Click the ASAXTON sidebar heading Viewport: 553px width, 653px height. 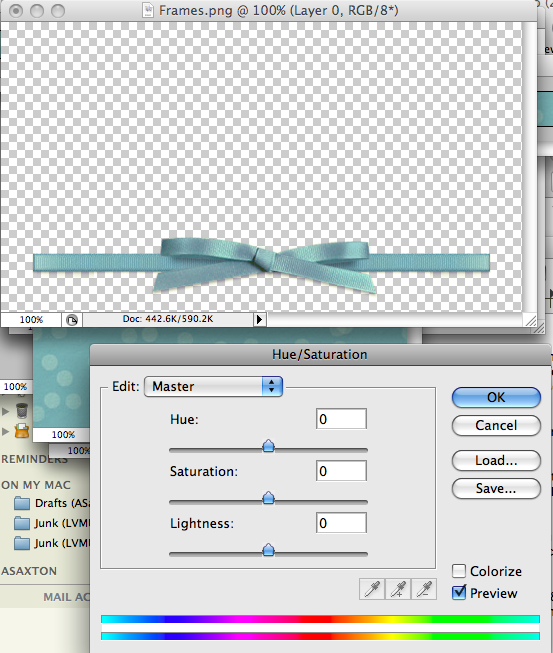tap(29, 571)
